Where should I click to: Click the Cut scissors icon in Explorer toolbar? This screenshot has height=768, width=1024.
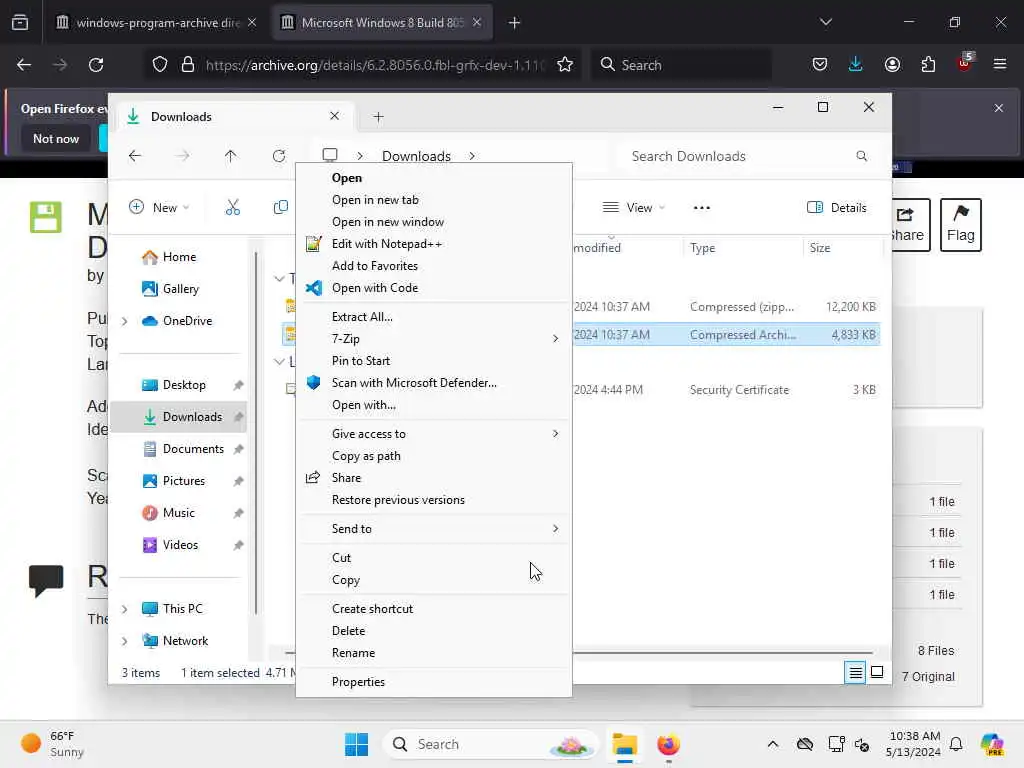click(232, 208)
